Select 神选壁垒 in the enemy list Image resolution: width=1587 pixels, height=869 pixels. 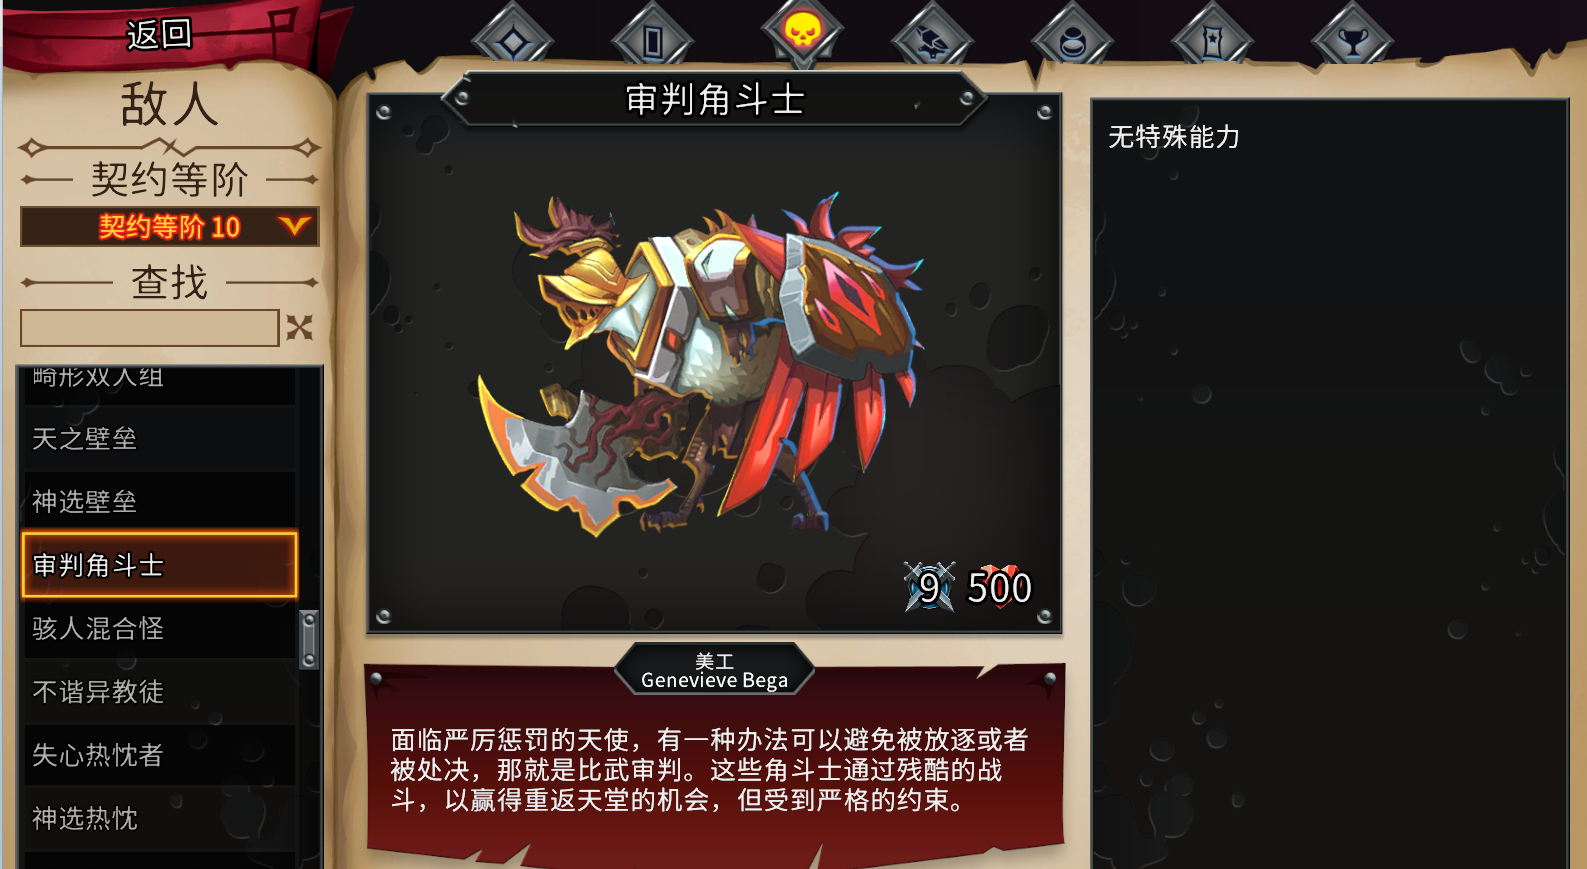click(159, 501)
